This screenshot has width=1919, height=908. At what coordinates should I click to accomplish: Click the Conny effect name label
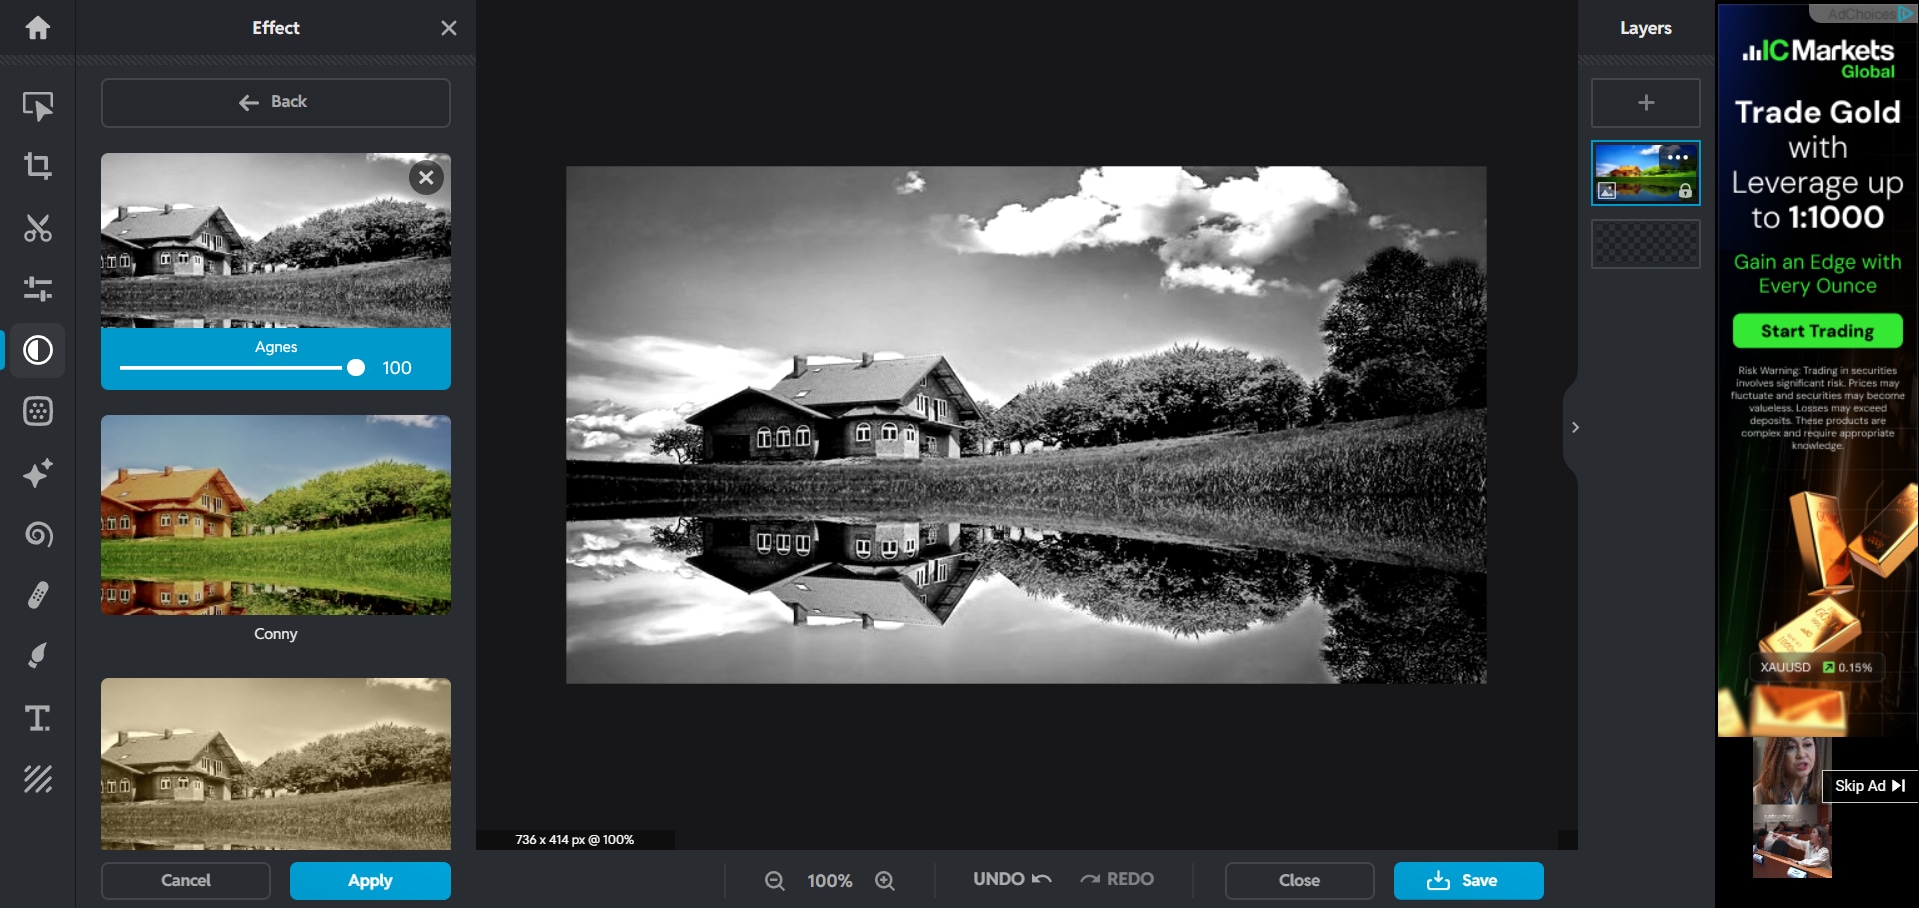[276, 634]
